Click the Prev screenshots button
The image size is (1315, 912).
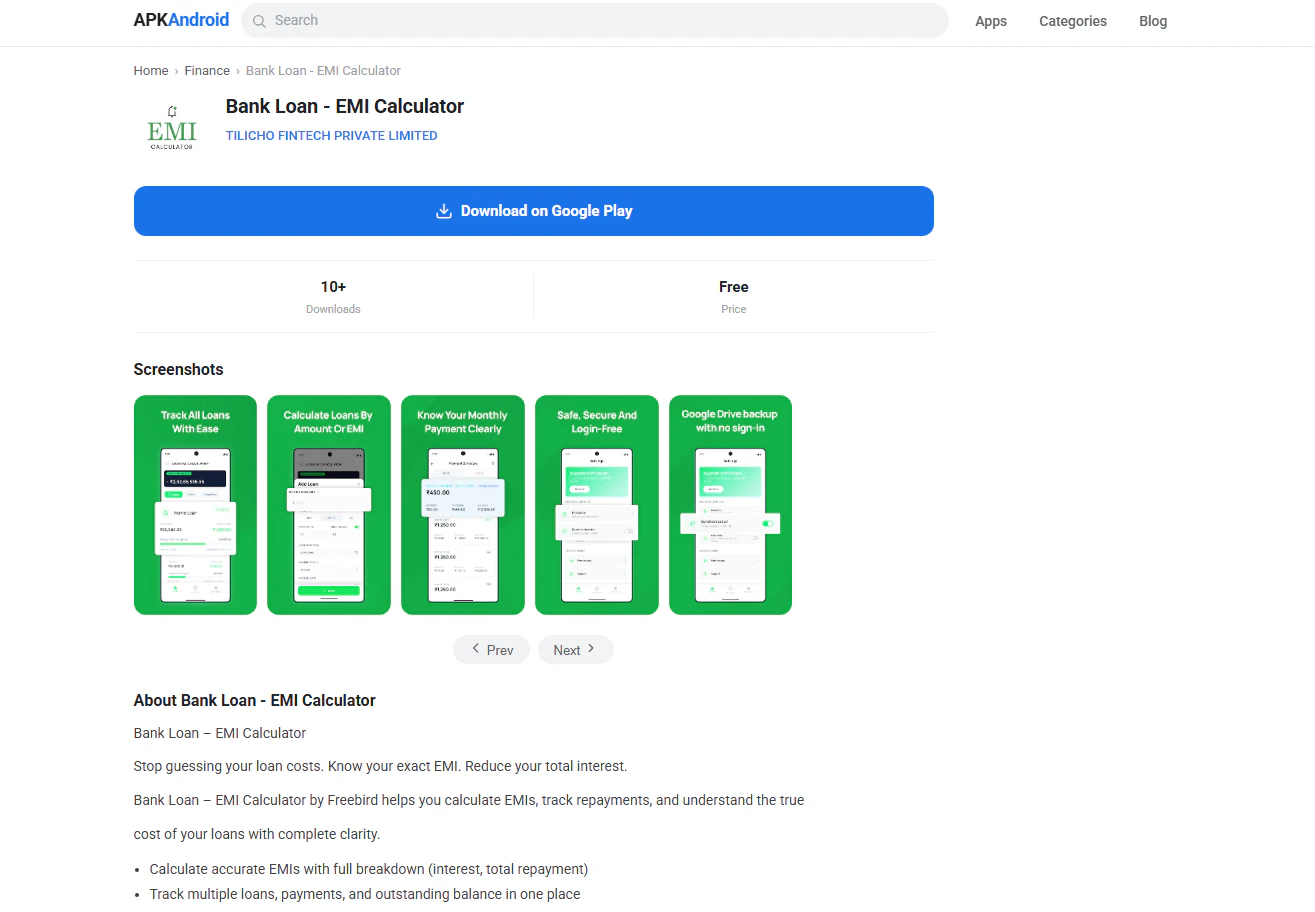coord(491,650)
